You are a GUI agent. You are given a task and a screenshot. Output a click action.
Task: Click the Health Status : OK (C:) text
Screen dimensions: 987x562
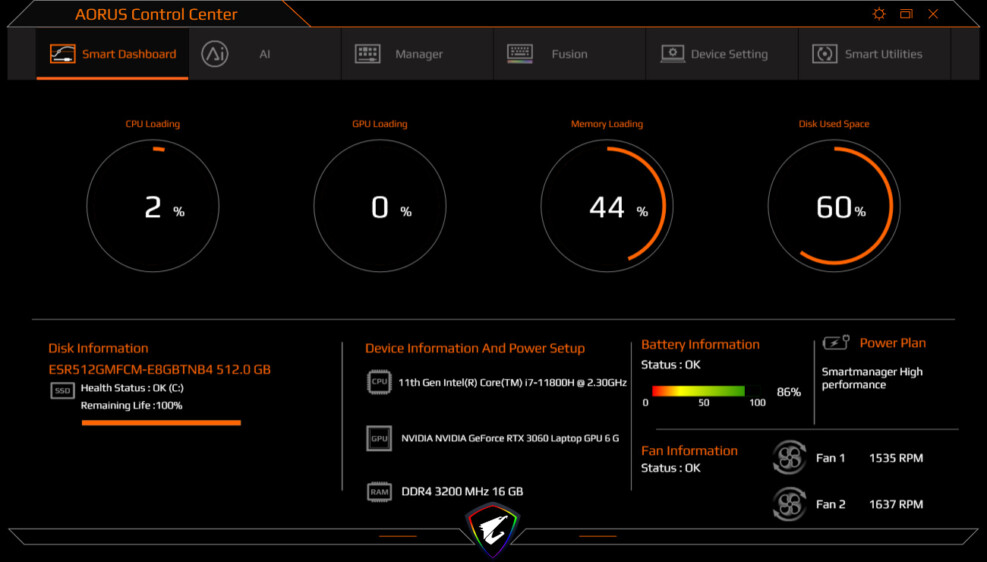(132, 388)
